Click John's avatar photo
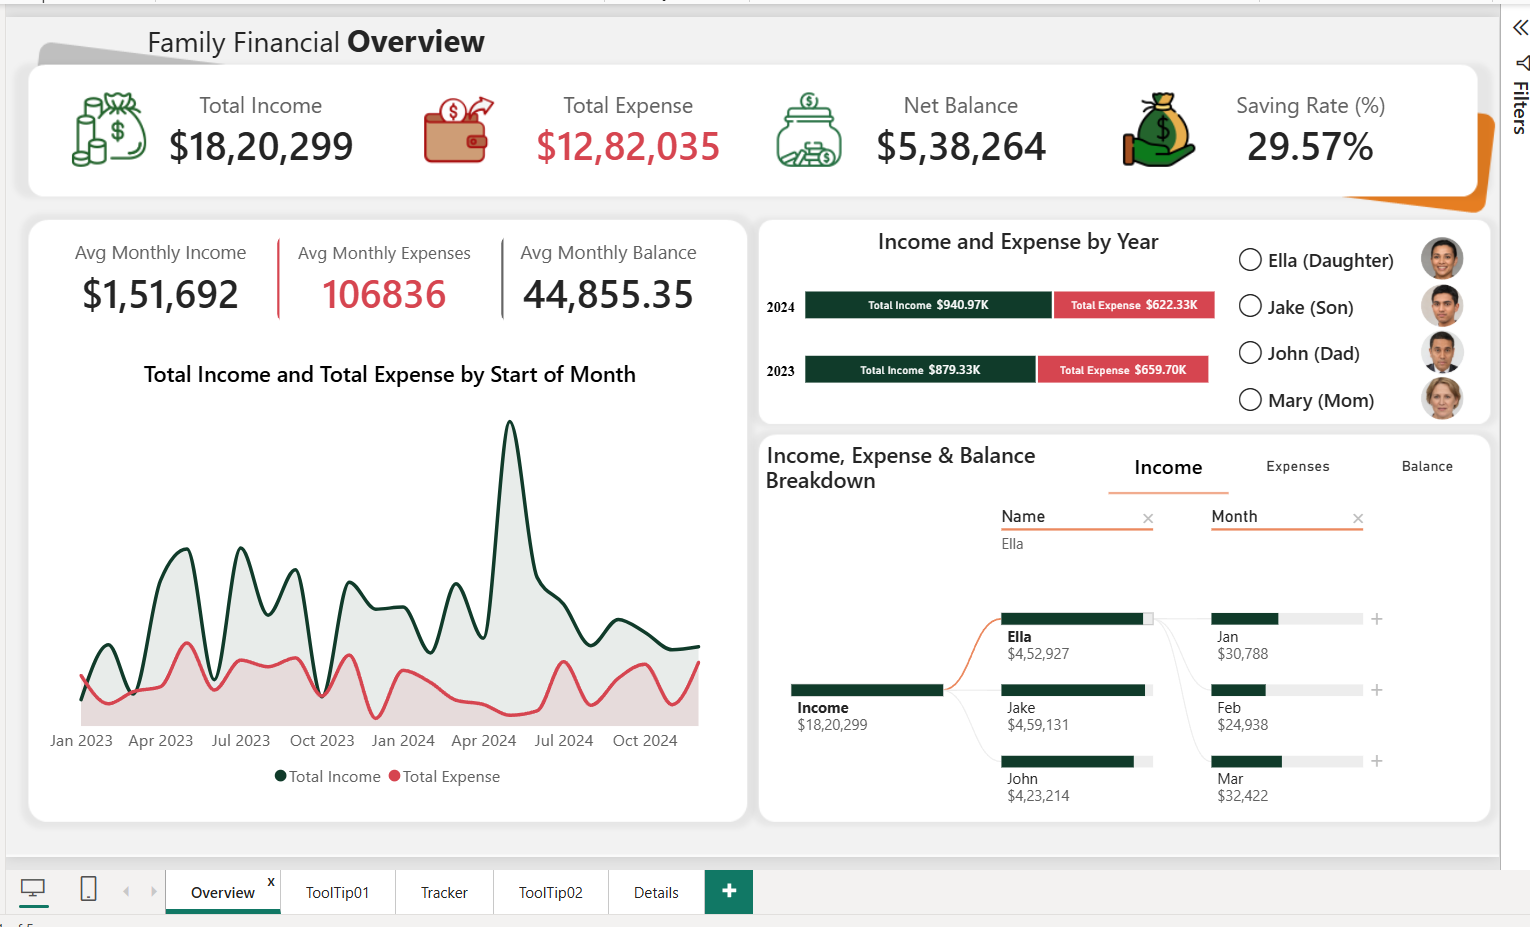The image size is (1530, 927). click(1442, 353)
